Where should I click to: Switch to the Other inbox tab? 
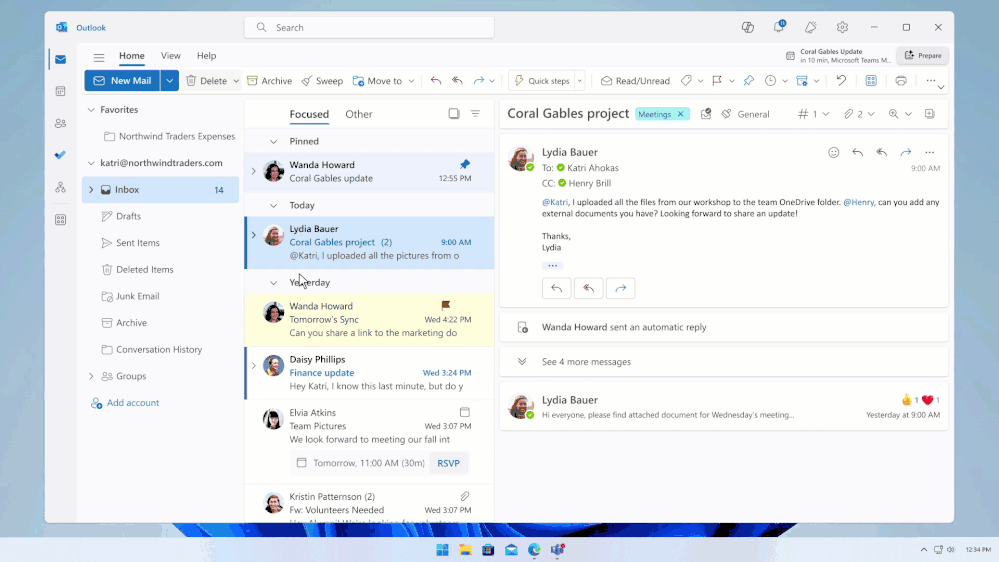(x=359, y=114)
